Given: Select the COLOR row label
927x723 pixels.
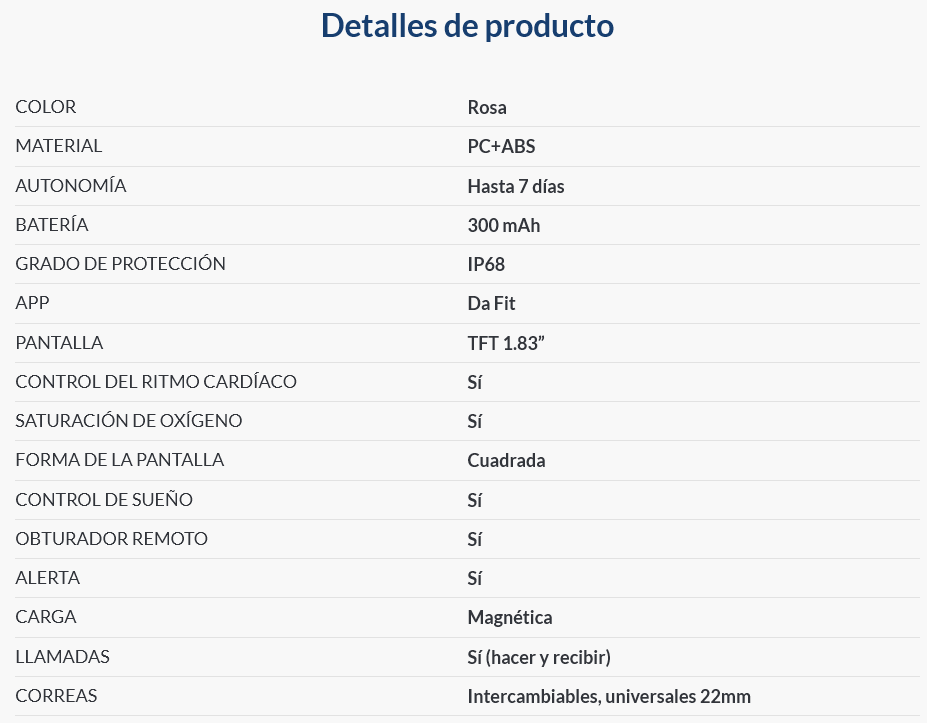Looking at the screenshot, I should click(46, 107).
